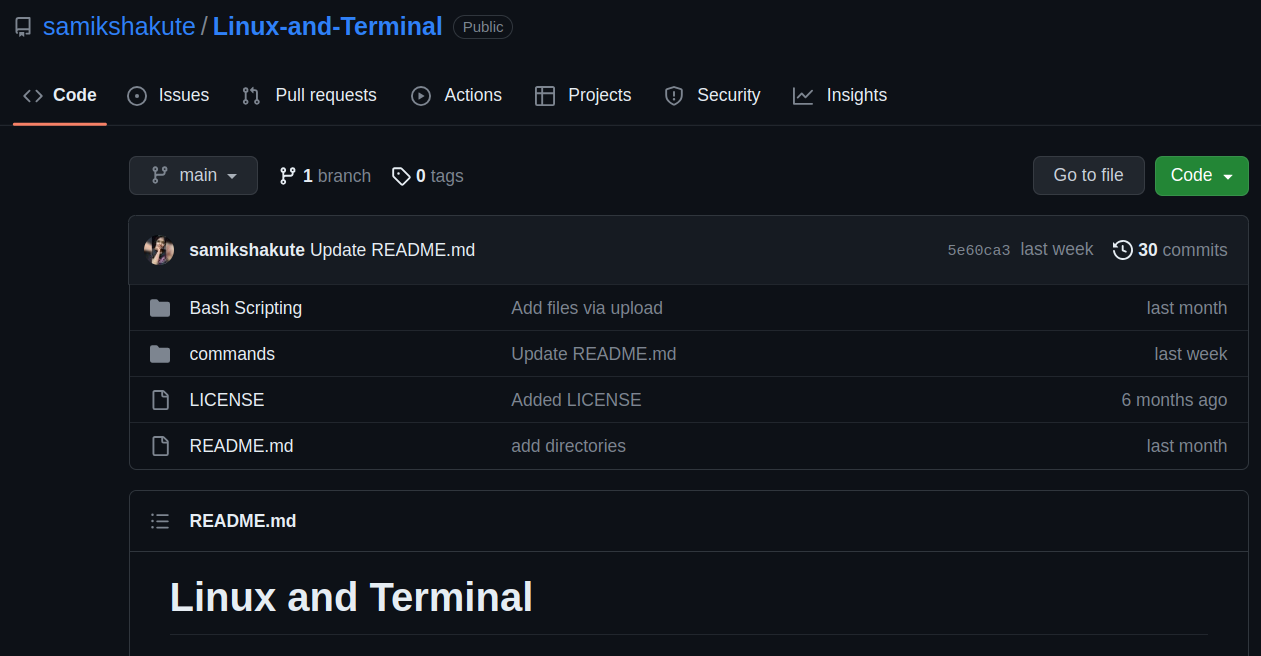Switch to the Issues tab

tap(168, 95)
